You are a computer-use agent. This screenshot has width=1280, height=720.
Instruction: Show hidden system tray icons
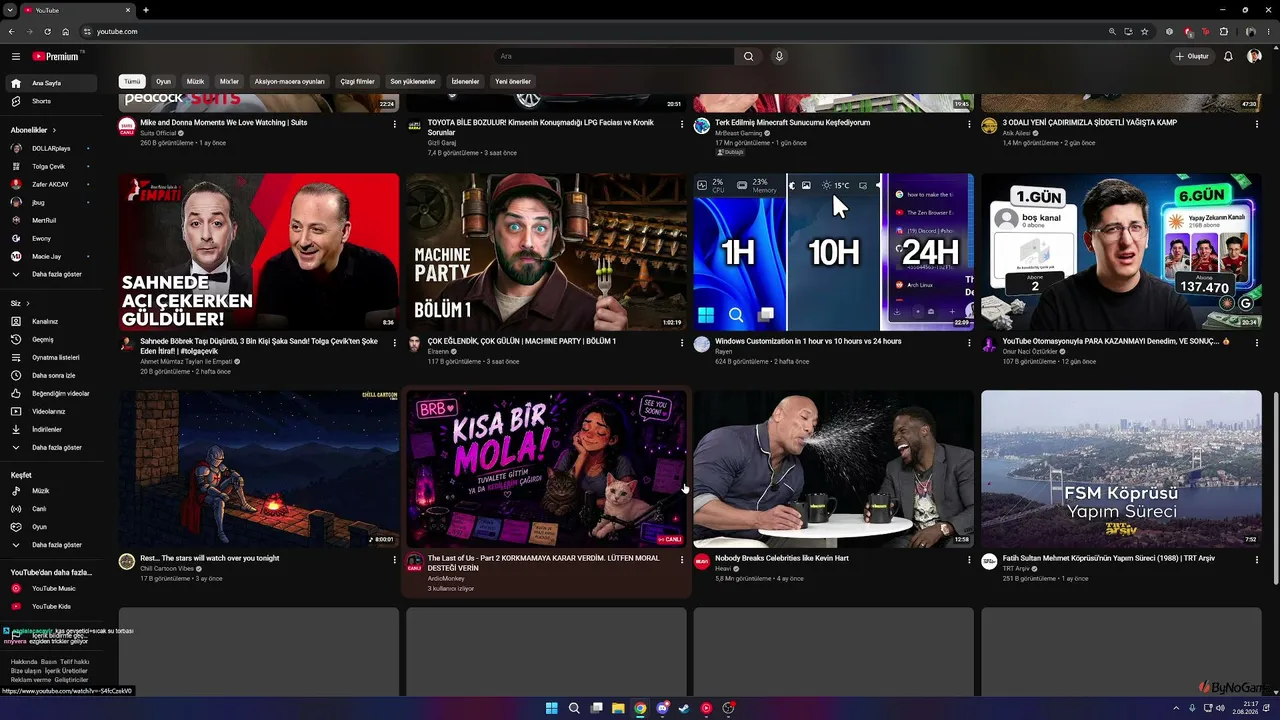pos(1176,708)
